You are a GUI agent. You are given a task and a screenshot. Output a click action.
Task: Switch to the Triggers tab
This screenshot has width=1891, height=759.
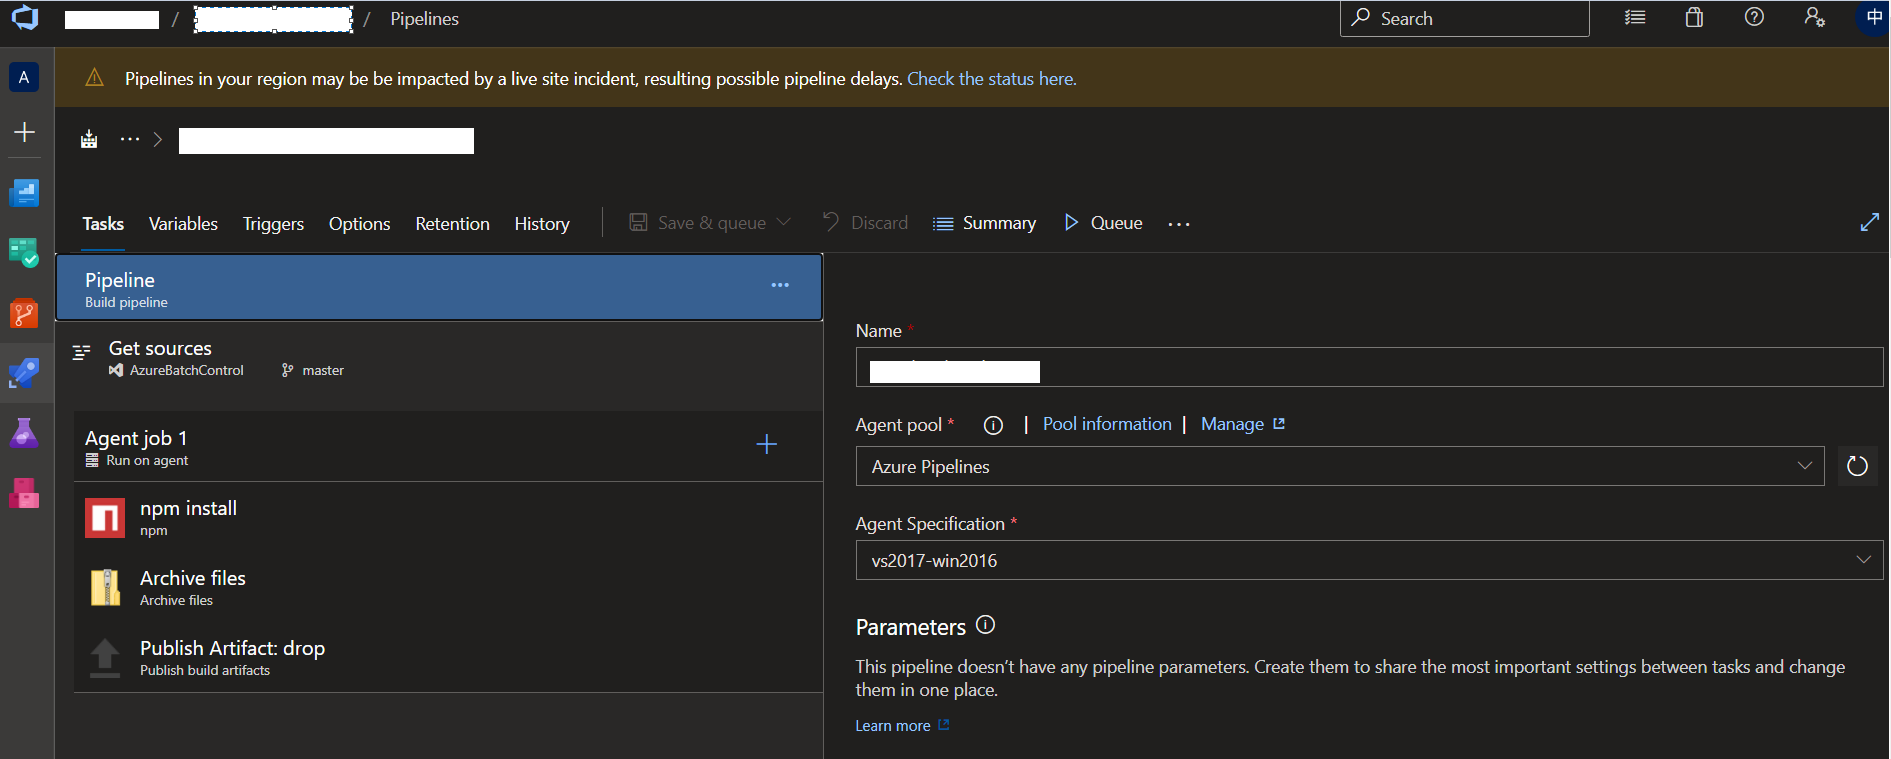click(x=273, y=224)
